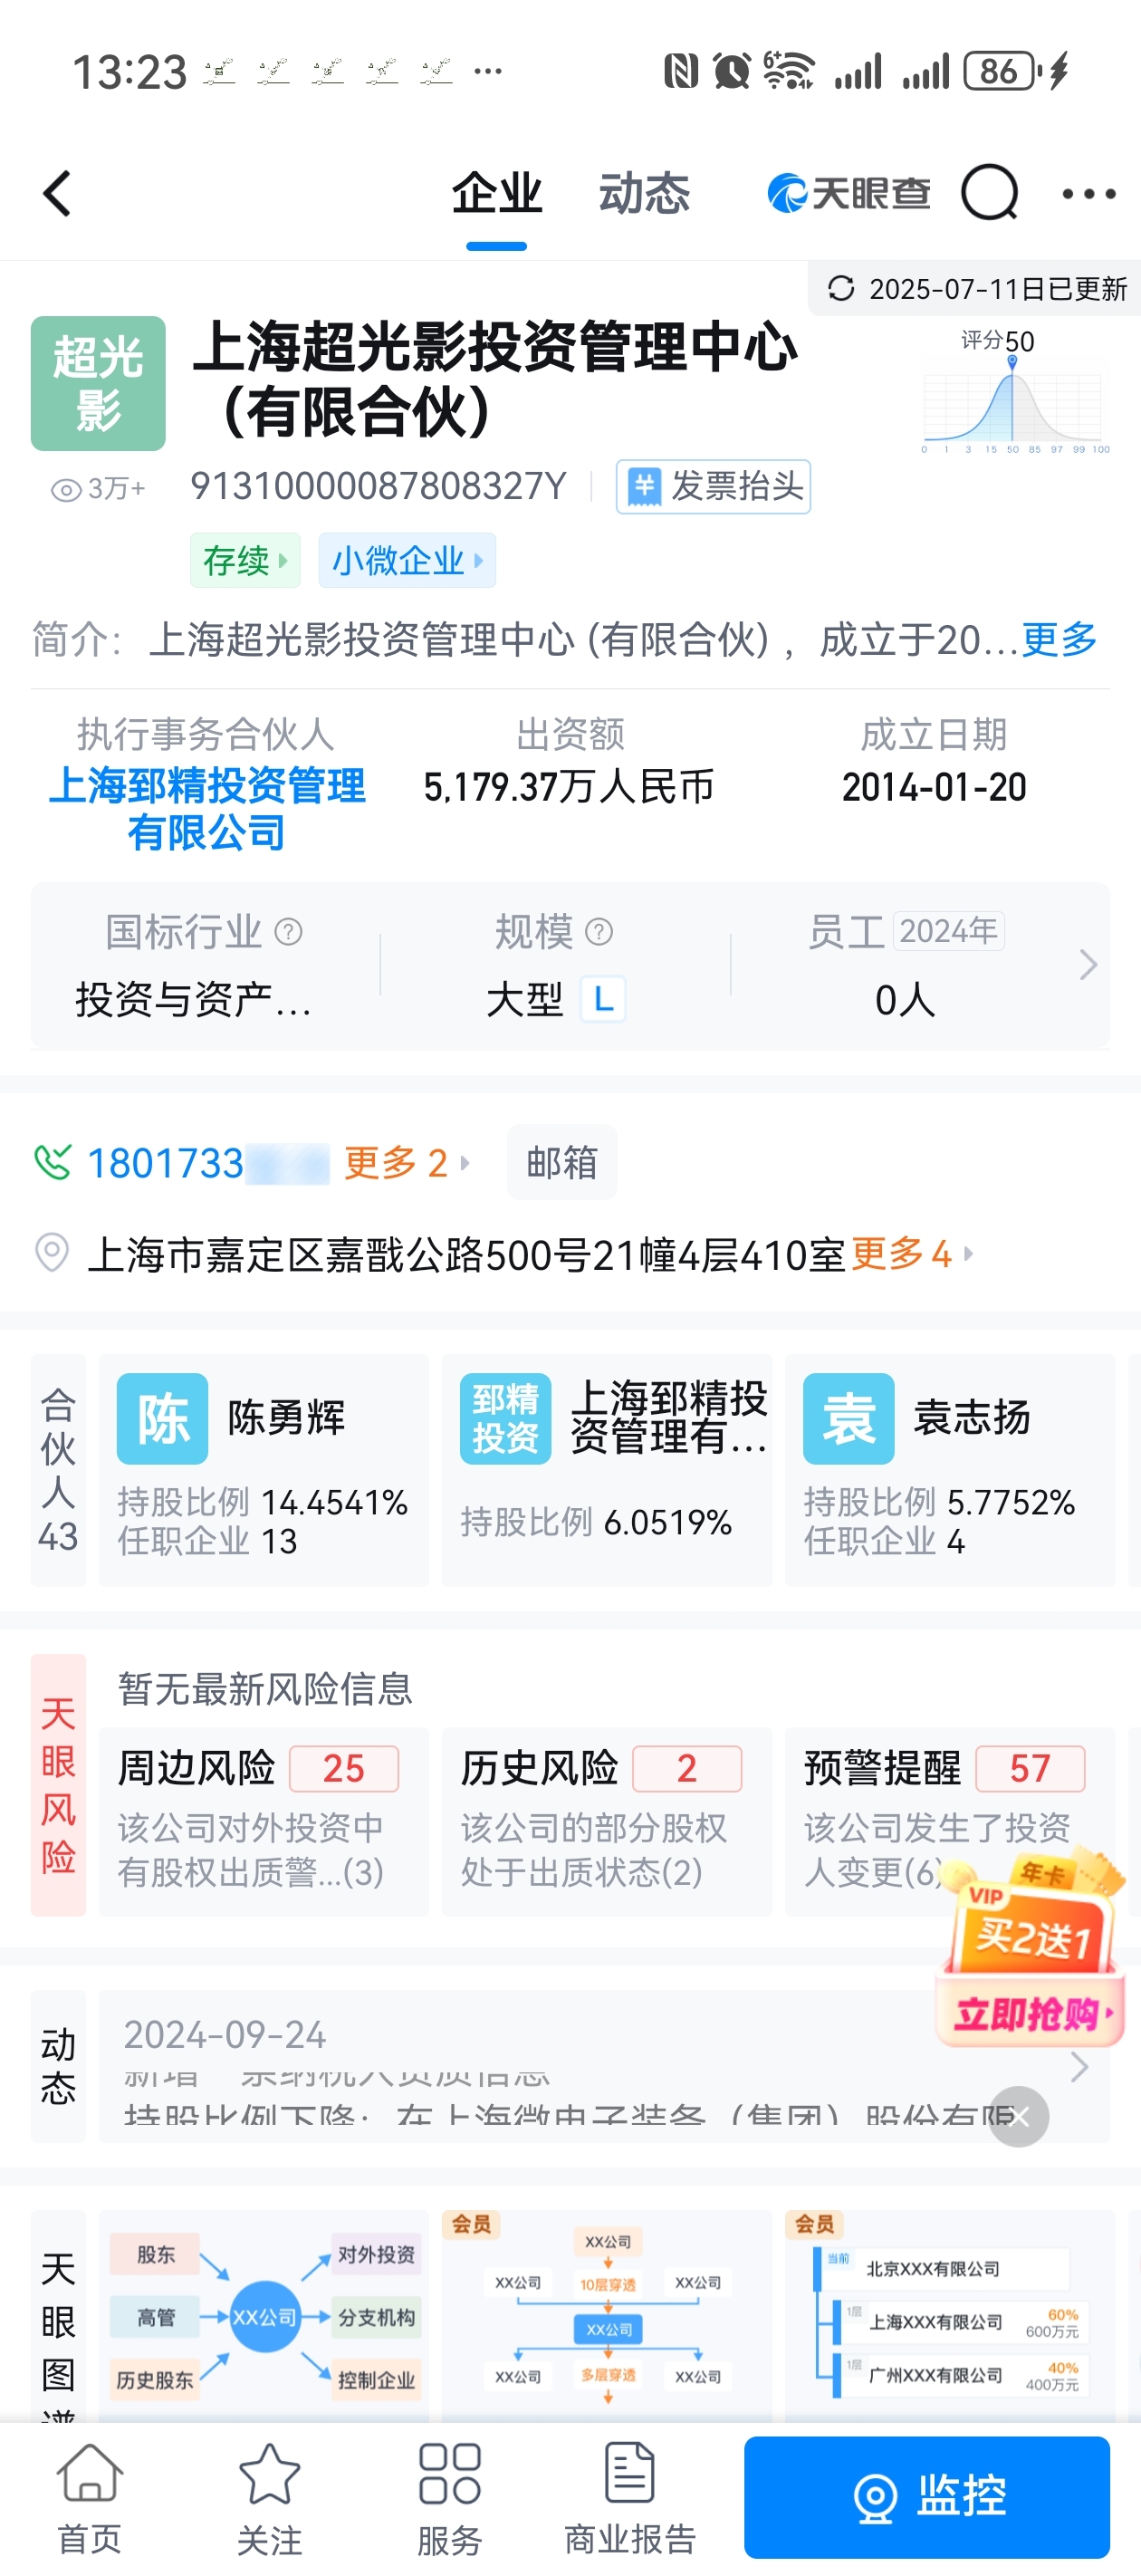Expand 更多 2 phone numbers
1141x2576 pixels.
406,1162
